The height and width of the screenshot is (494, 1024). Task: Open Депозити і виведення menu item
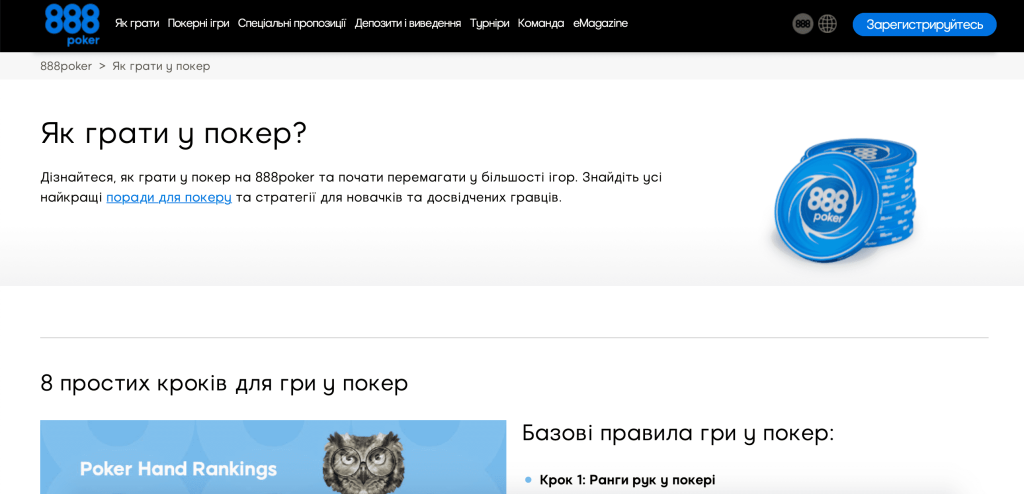[x=408, y=24]
